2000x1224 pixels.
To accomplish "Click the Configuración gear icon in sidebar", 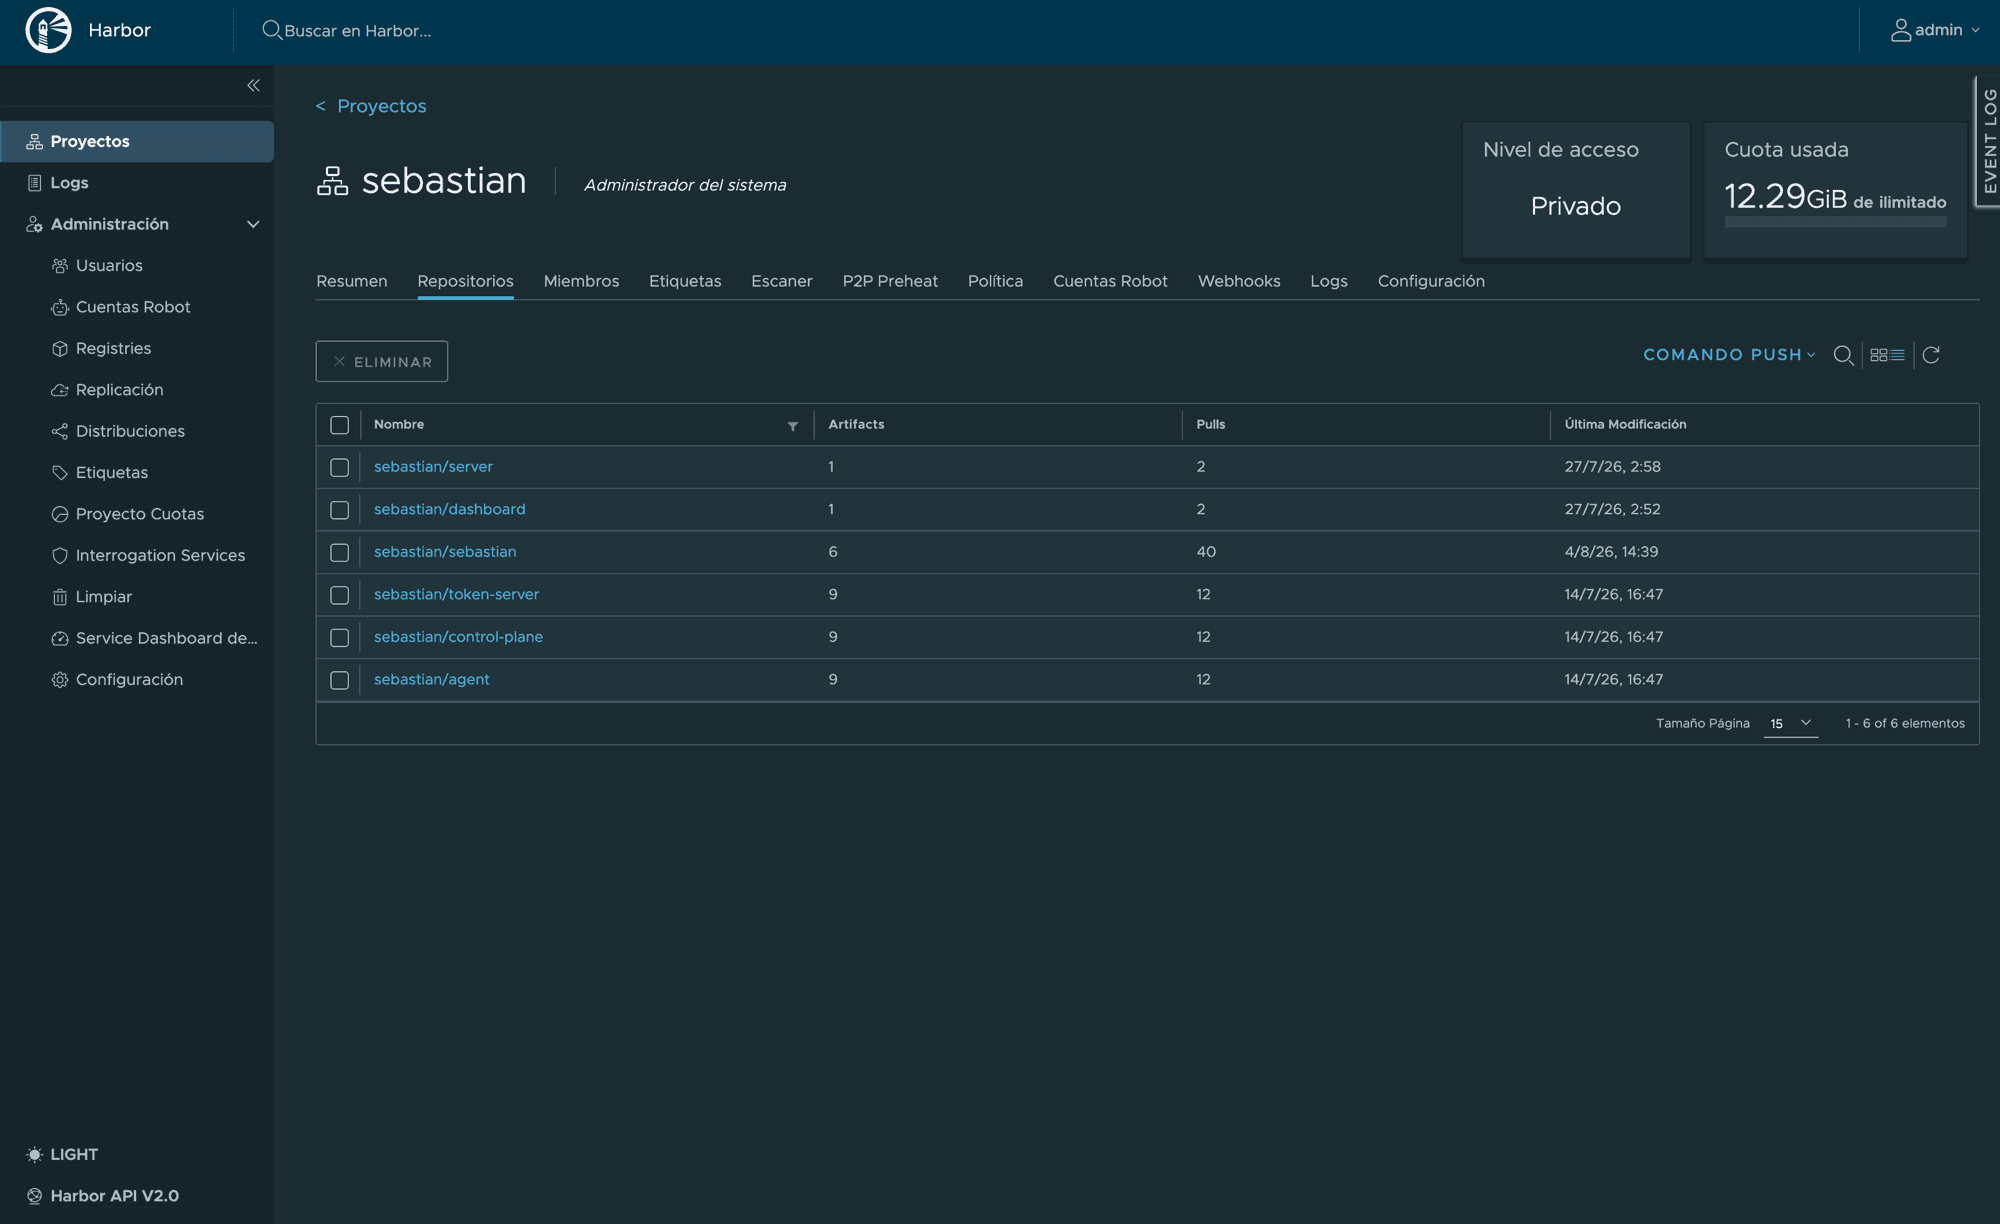I will tap(60, 680).
